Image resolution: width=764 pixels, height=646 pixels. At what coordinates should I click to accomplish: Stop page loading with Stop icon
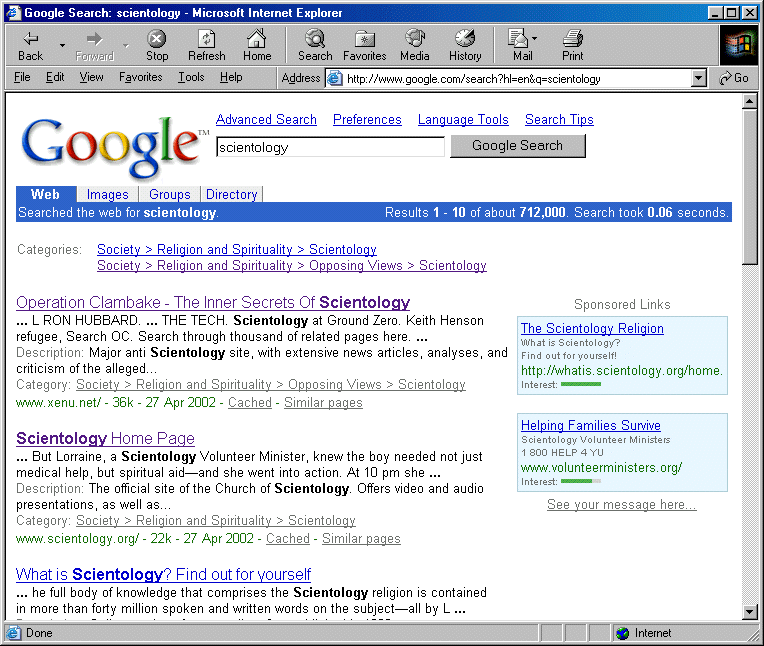[x=156, y=38]
